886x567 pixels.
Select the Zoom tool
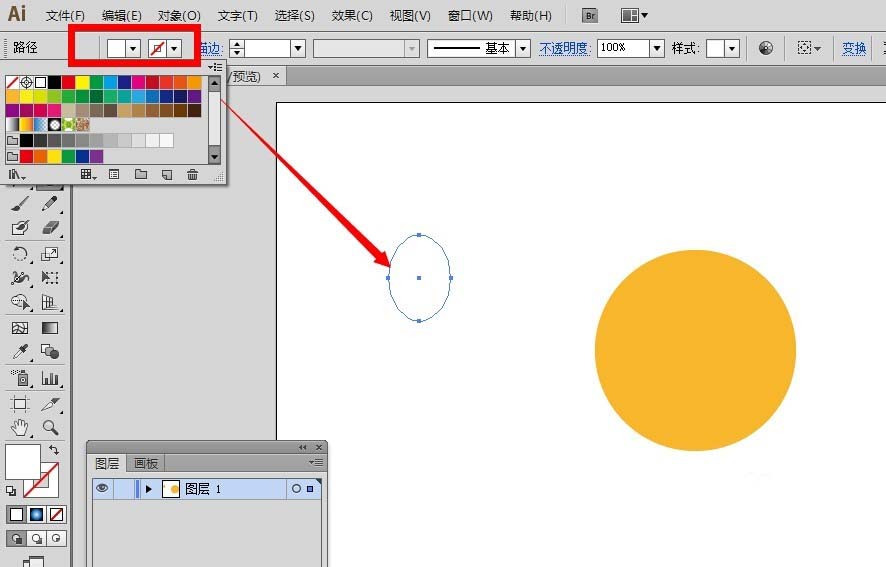tap(50, 427)
